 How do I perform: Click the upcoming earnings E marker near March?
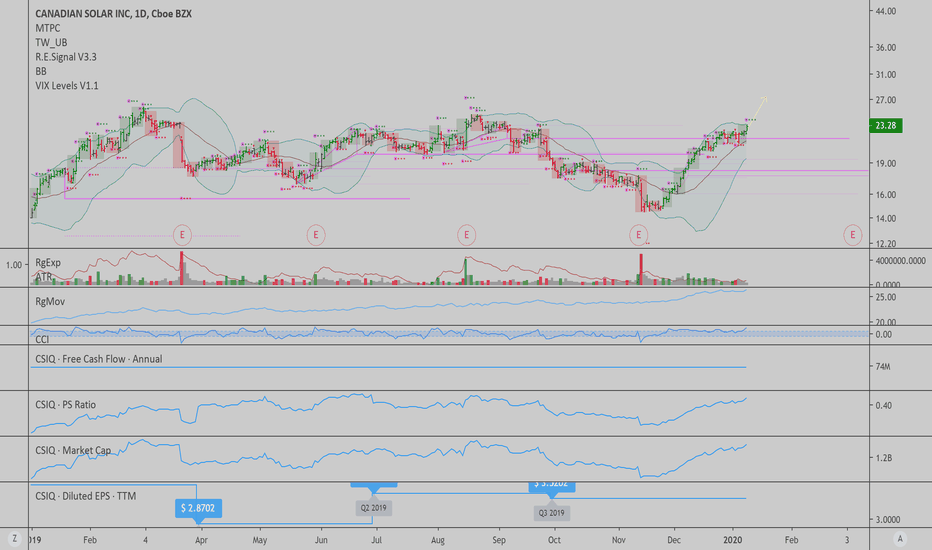point(852,235)
